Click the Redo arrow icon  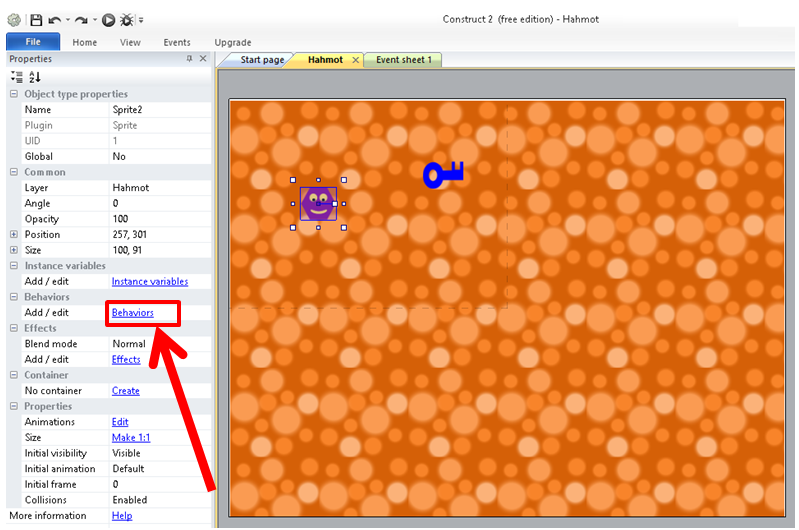(80, 19)
